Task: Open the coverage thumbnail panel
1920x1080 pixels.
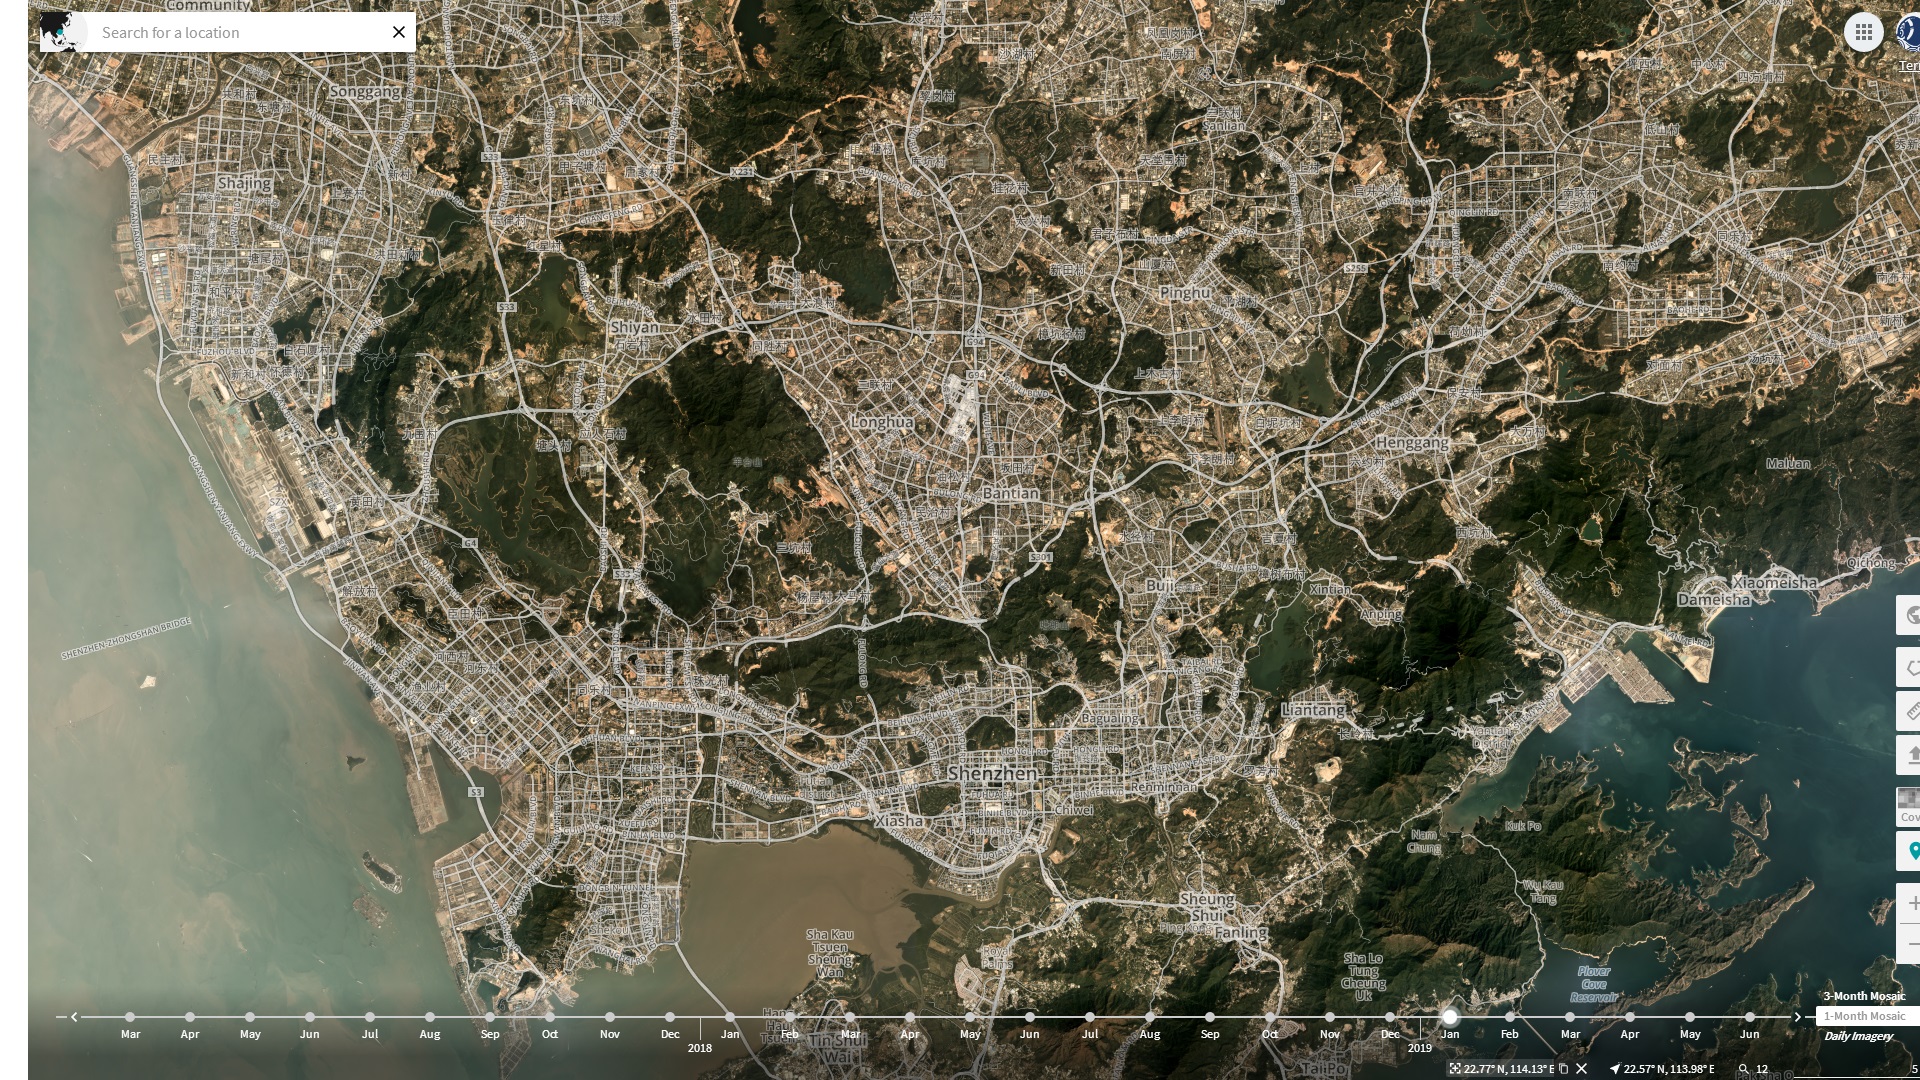Action: click(x=1909, y=805)
